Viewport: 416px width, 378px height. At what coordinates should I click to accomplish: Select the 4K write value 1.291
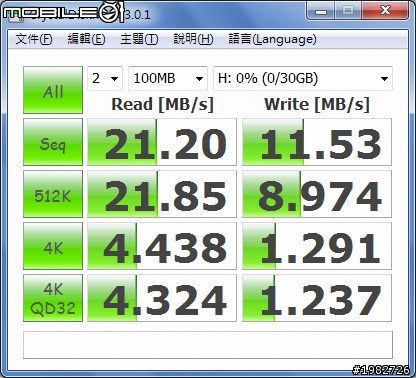pyautogui.click(x=317, y=246)
